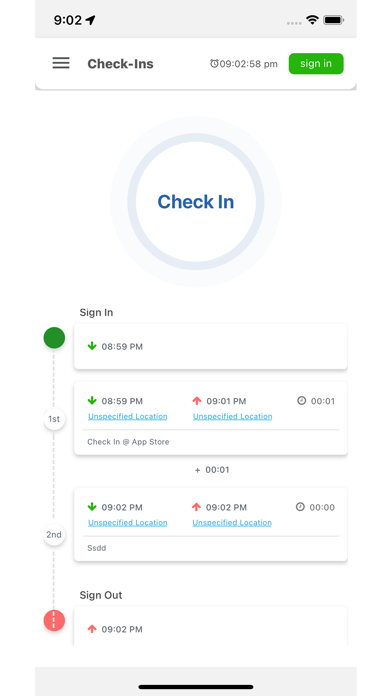The width and height of the screenshot is (392, 696).
Task: Open 2nd check-in's departure Unspecified Location link
Action: [232, 522]
